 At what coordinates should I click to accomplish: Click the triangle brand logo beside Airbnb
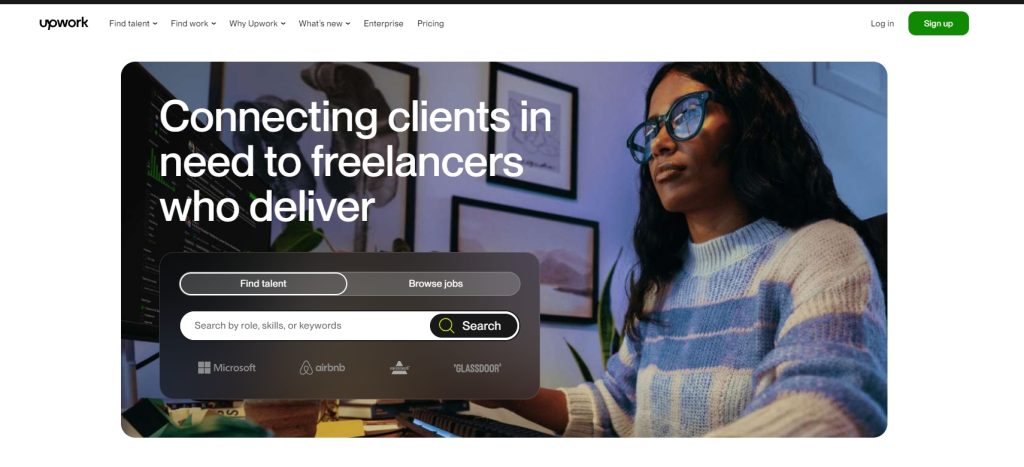tap(399, 368)
